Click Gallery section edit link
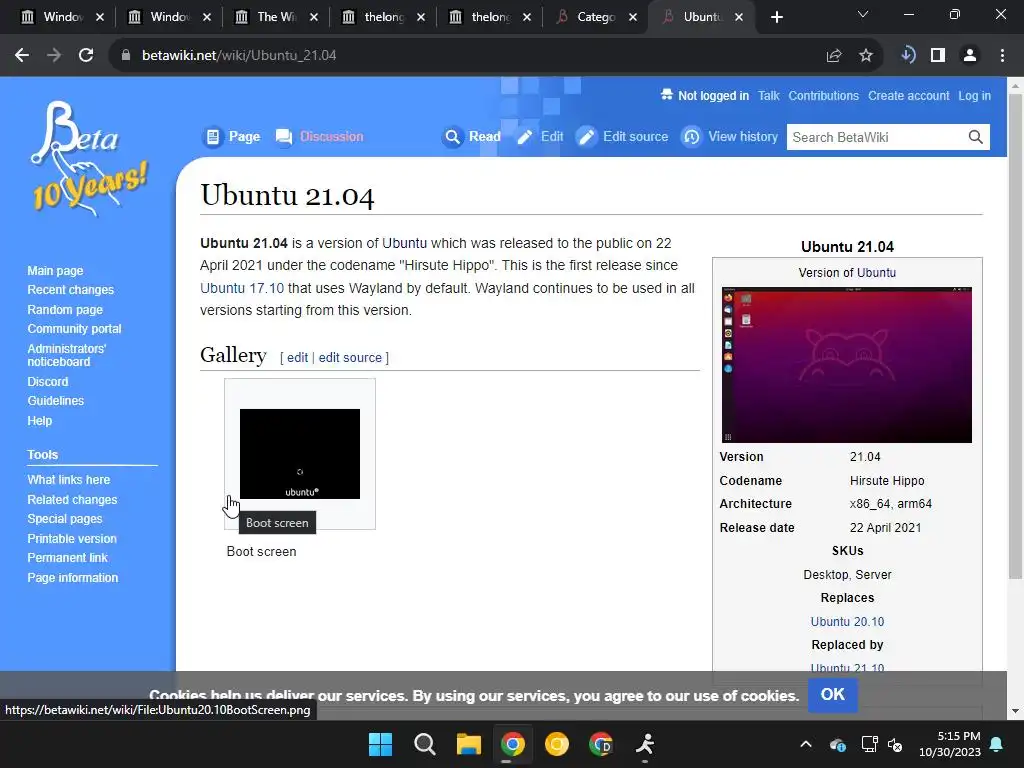This screenshot has height=768, width=1024. (x=297, y=358)
